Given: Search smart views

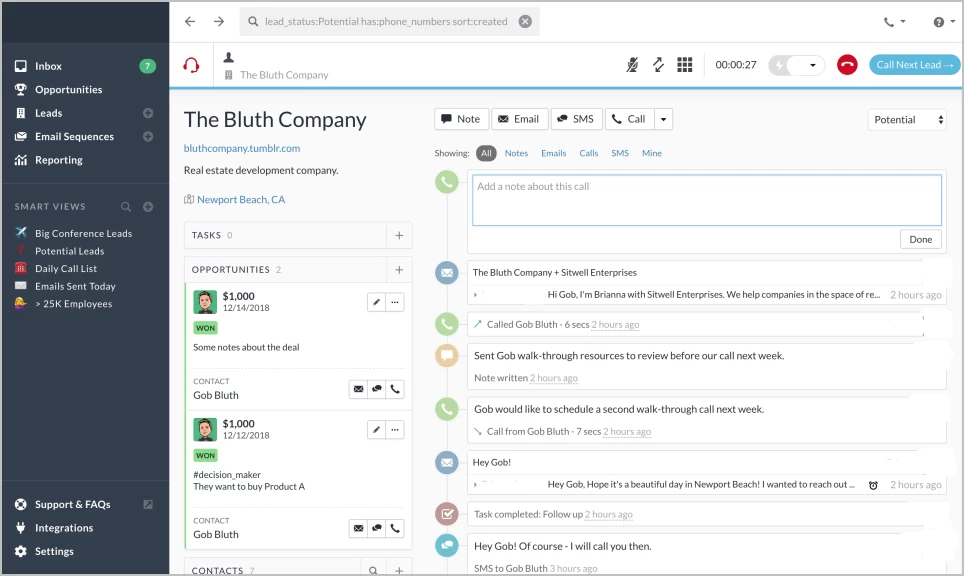Looking at the screenshot, I should (x=126, y=207).
